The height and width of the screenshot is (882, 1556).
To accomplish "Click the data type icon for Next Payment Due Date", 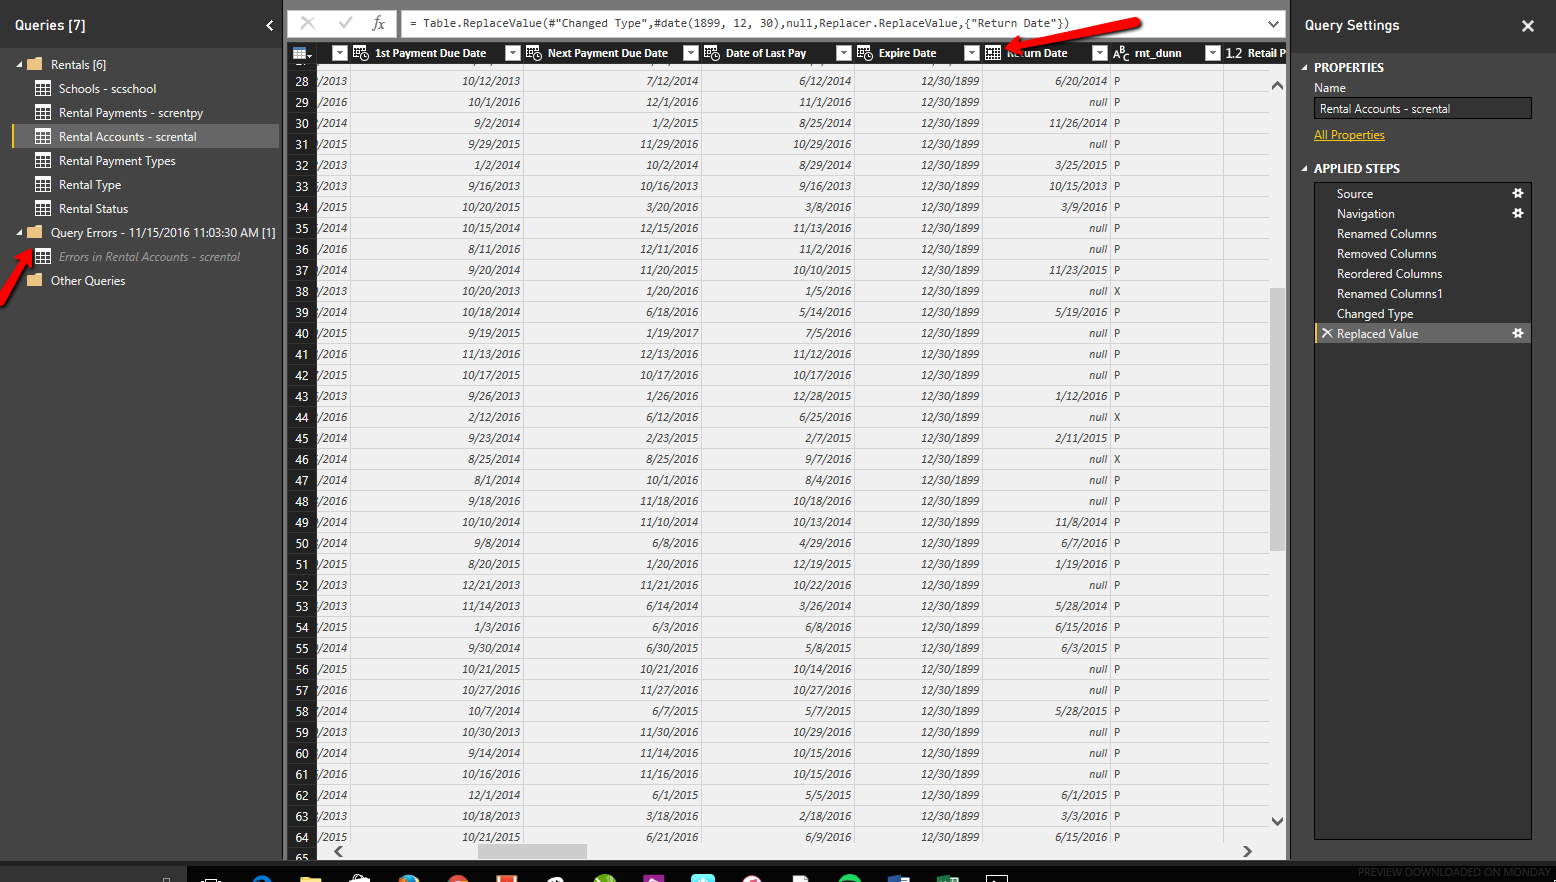I will coord(534,53).
